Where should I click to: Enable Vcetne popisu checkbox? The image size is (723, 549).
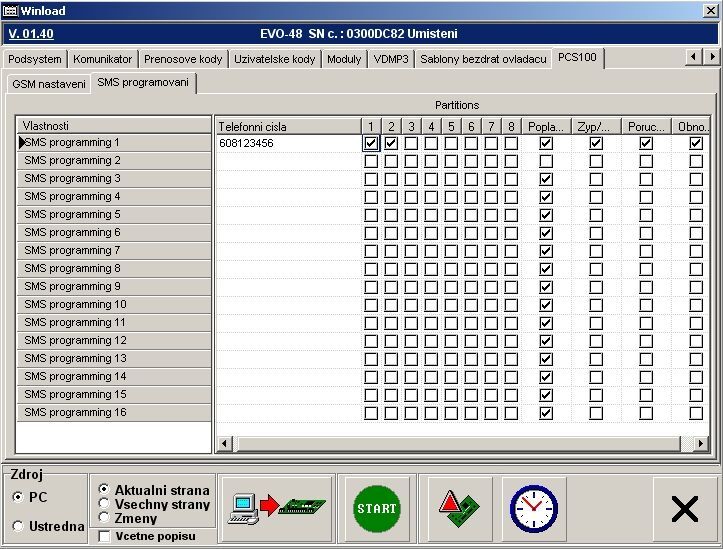pyautogui.click(x=106, y=536)
